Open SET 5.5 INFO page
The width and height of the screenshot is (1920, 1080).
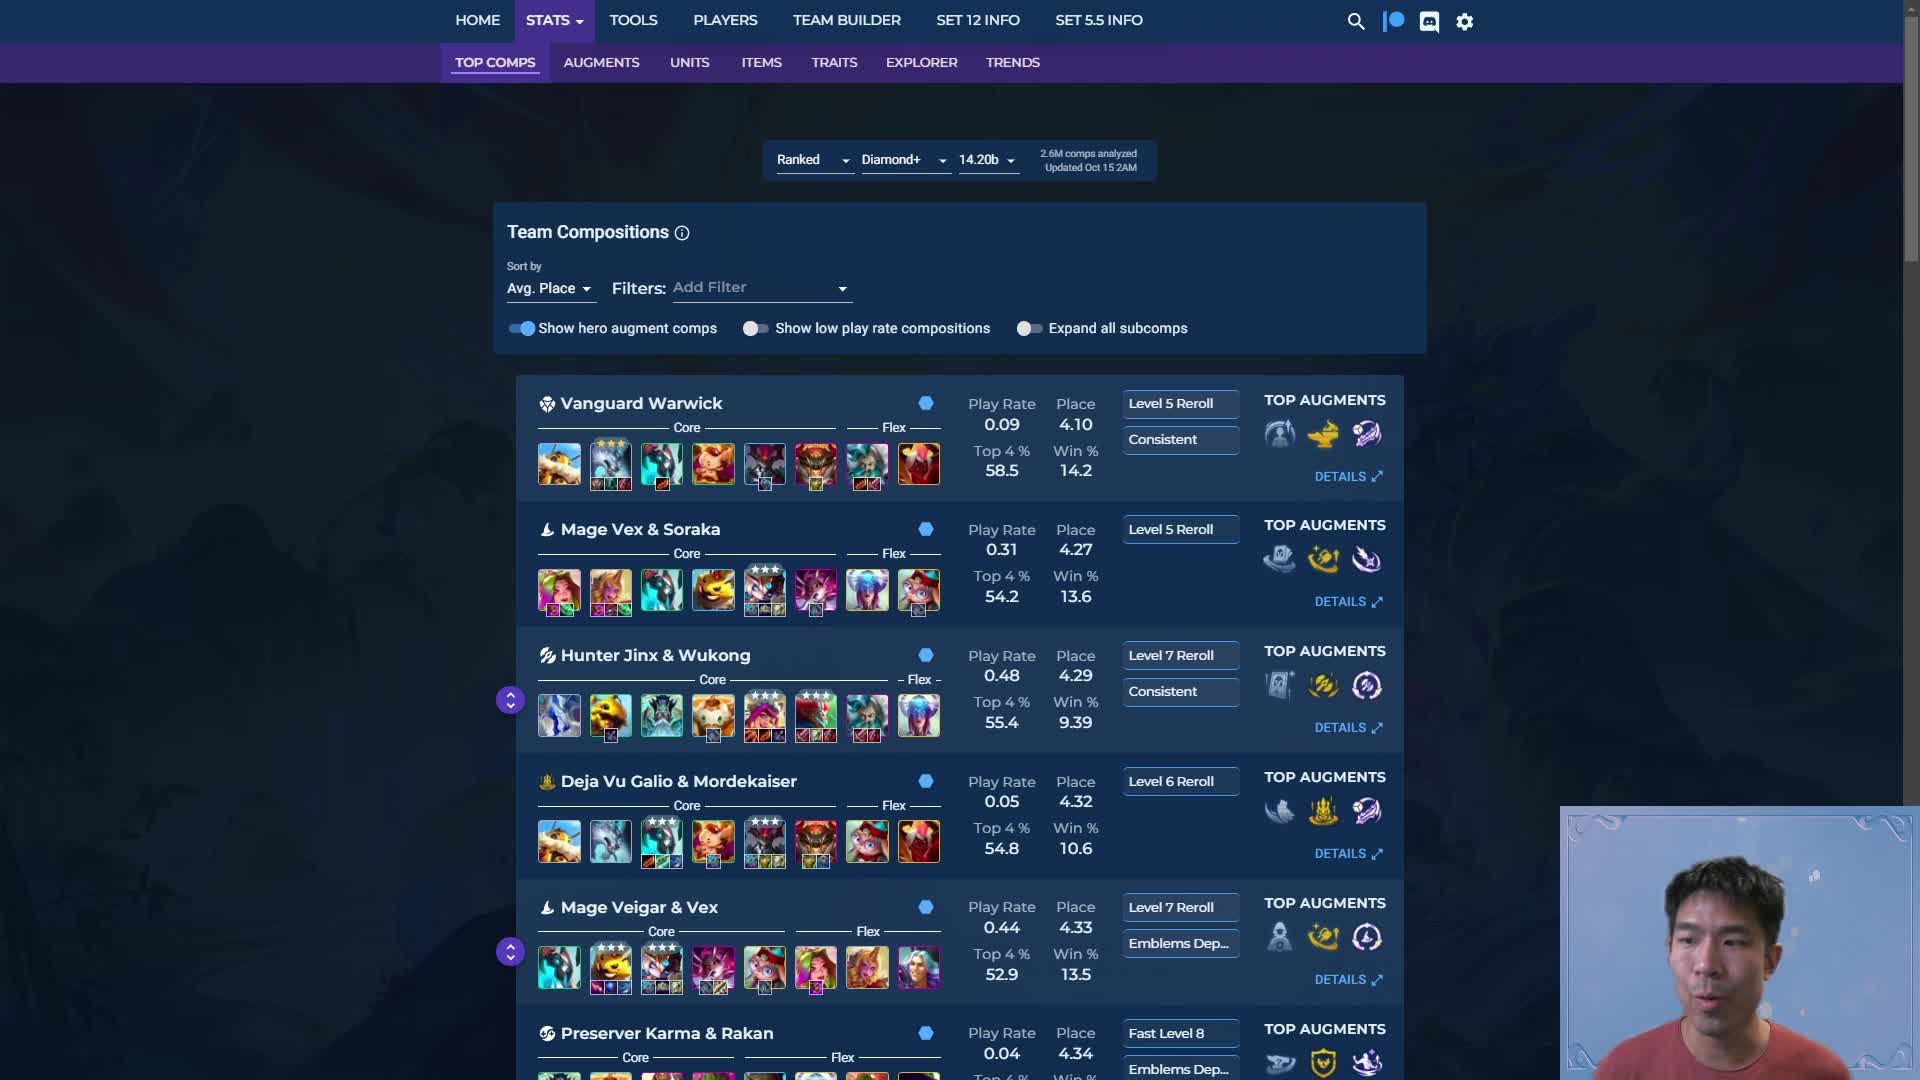coord(1099,20)
